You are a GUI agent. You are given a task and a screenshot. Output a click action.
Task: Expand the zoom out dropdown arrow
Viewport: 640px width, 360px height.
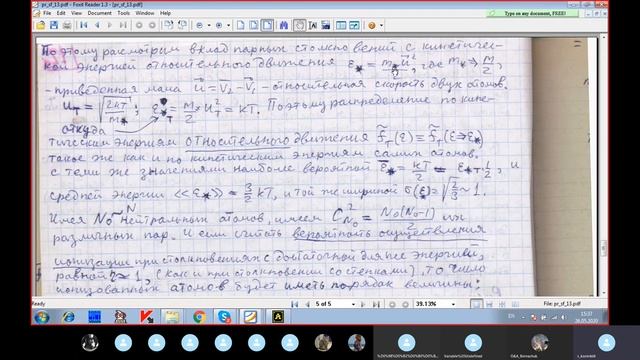point(209,25)
